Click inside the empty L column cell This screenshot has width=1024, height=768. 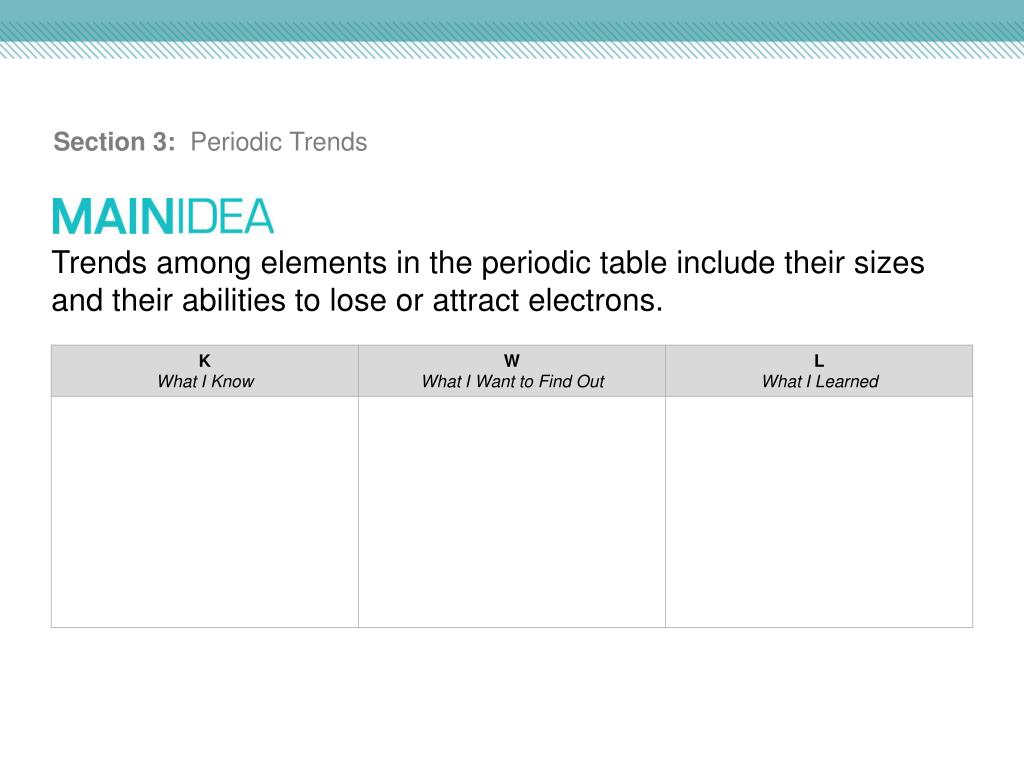pos(819,512)
